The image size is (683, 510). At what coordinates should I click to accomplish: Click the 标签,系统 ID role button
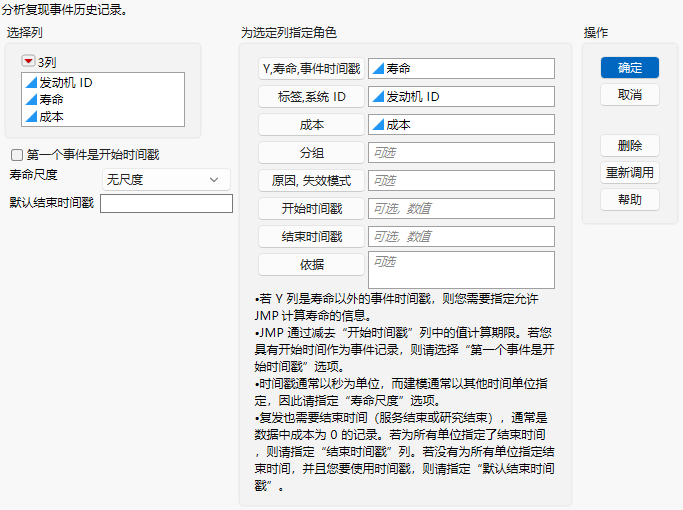point(311,97)
